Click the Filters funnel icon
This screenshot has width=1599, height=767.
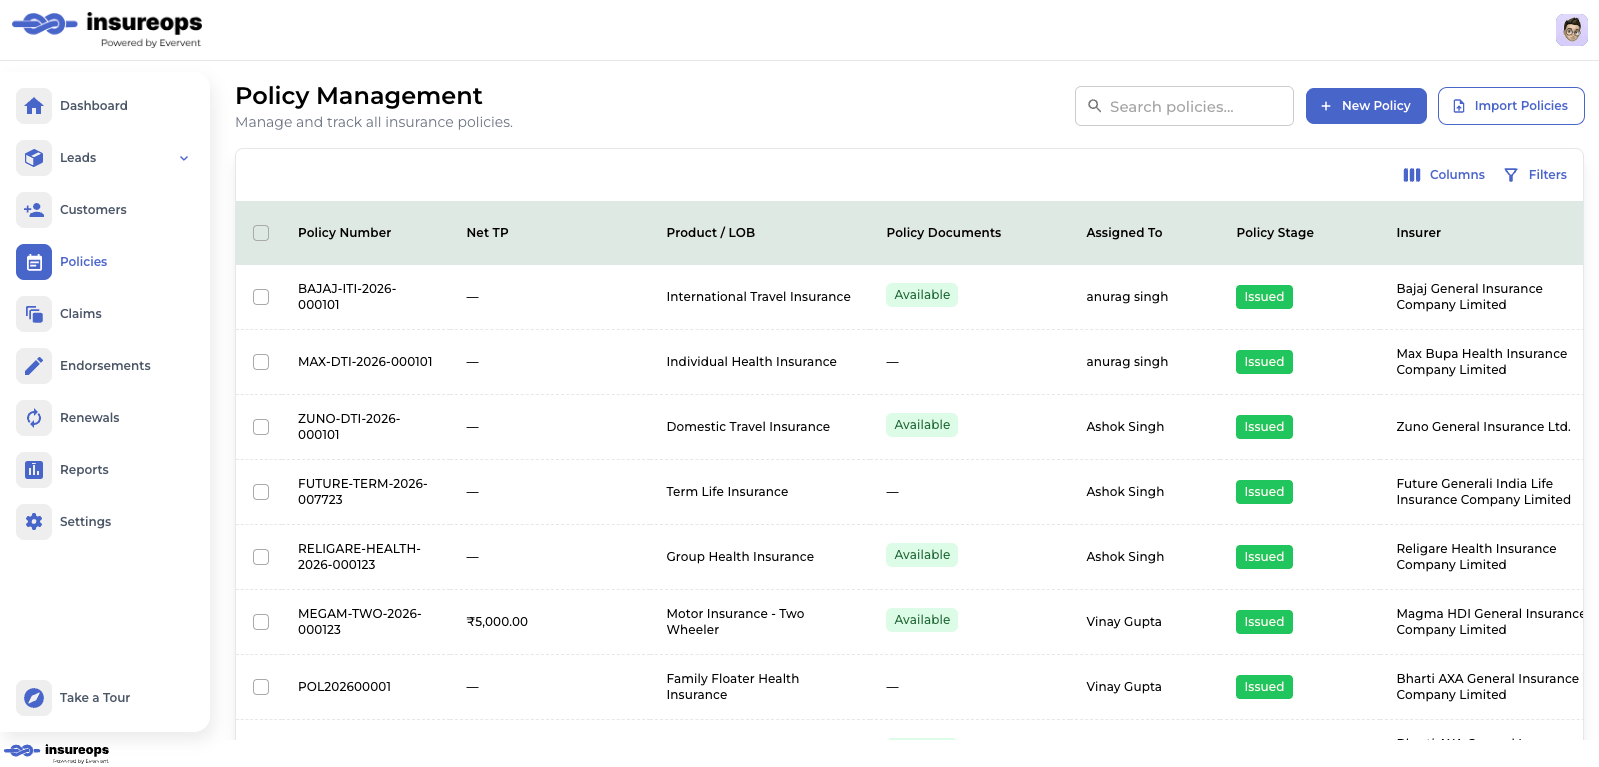click(1511, 175)
